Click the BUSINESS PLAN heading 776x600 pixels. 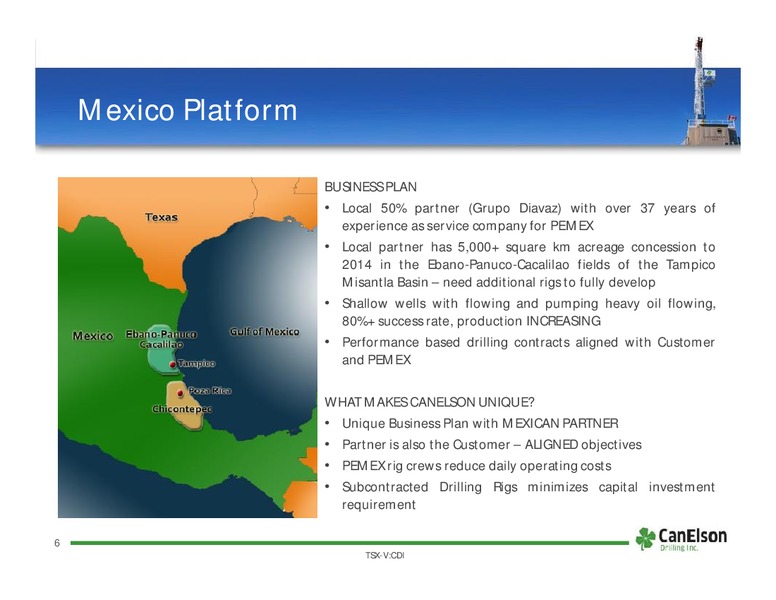click(x=371, y=187)
